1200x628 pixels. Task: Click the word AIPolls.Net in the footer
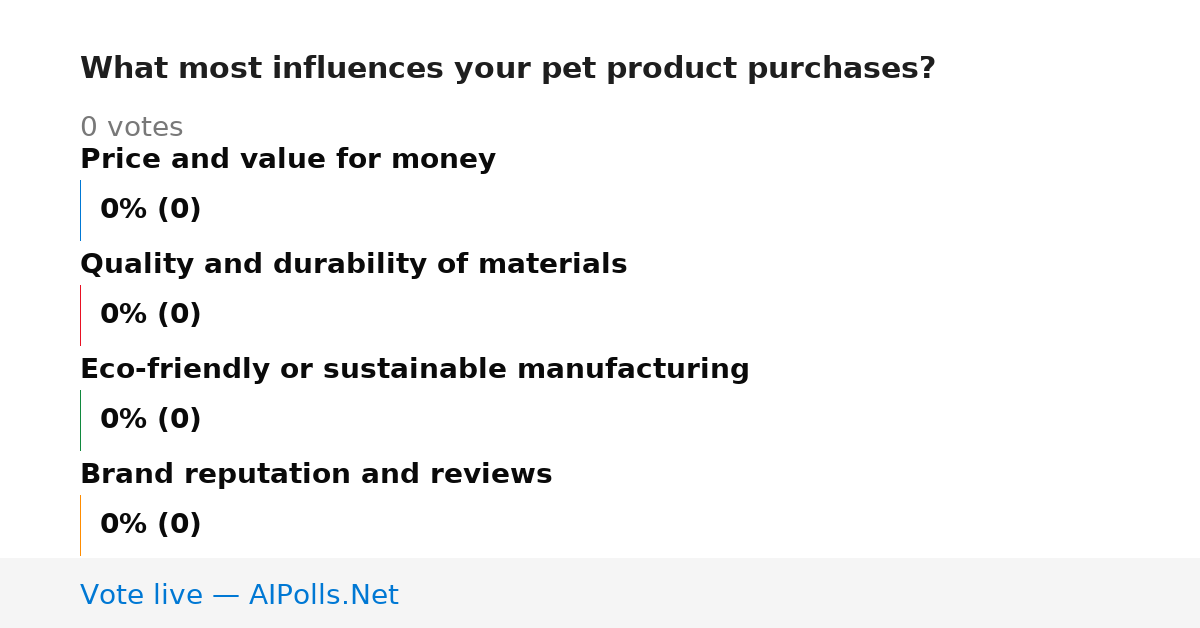[x=323, y=595]
